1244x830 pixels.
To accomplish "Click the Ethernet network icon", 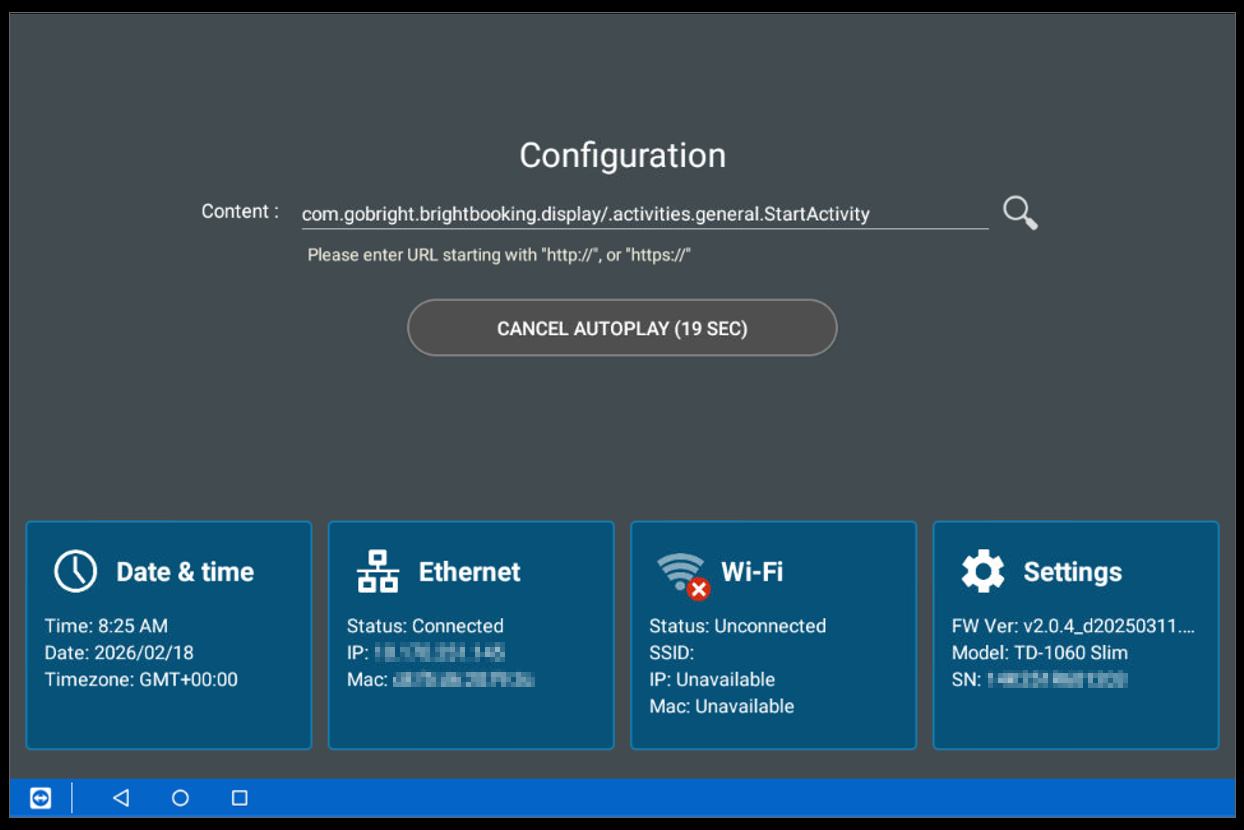I will [x=378, y=571].
